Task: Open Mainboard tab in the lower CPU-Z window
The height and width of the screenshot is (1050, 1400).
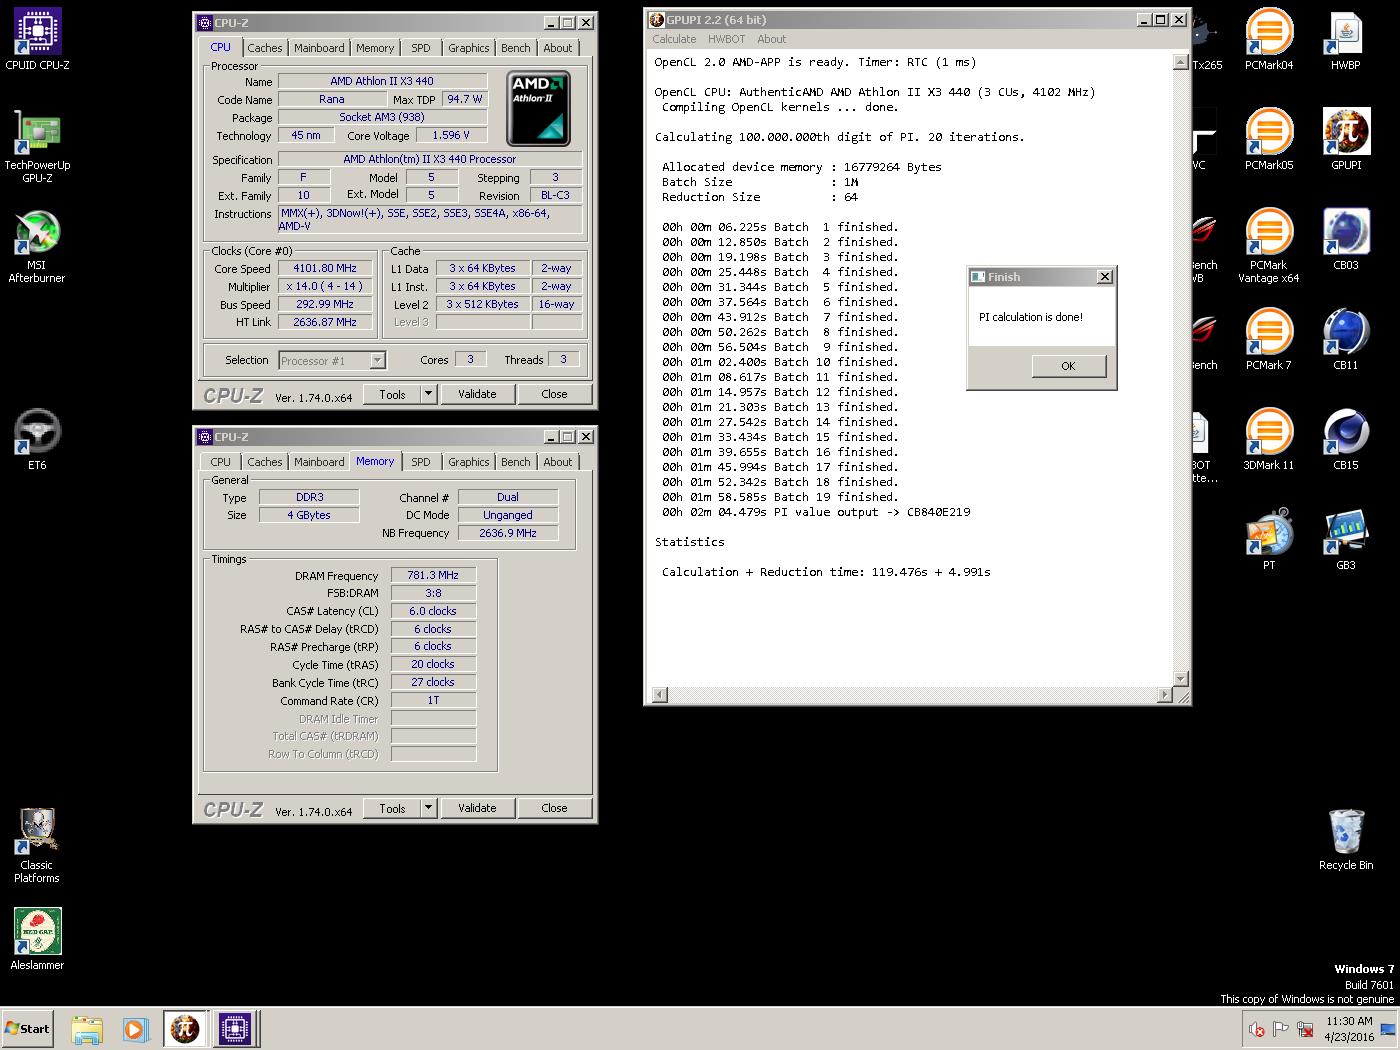Action: click(x=319, y=462)
